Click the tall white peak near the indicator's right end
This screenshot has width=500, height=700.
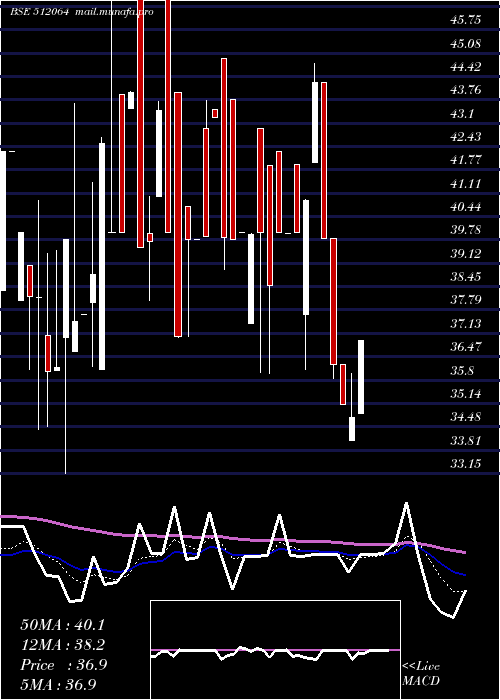click(406, 522)
